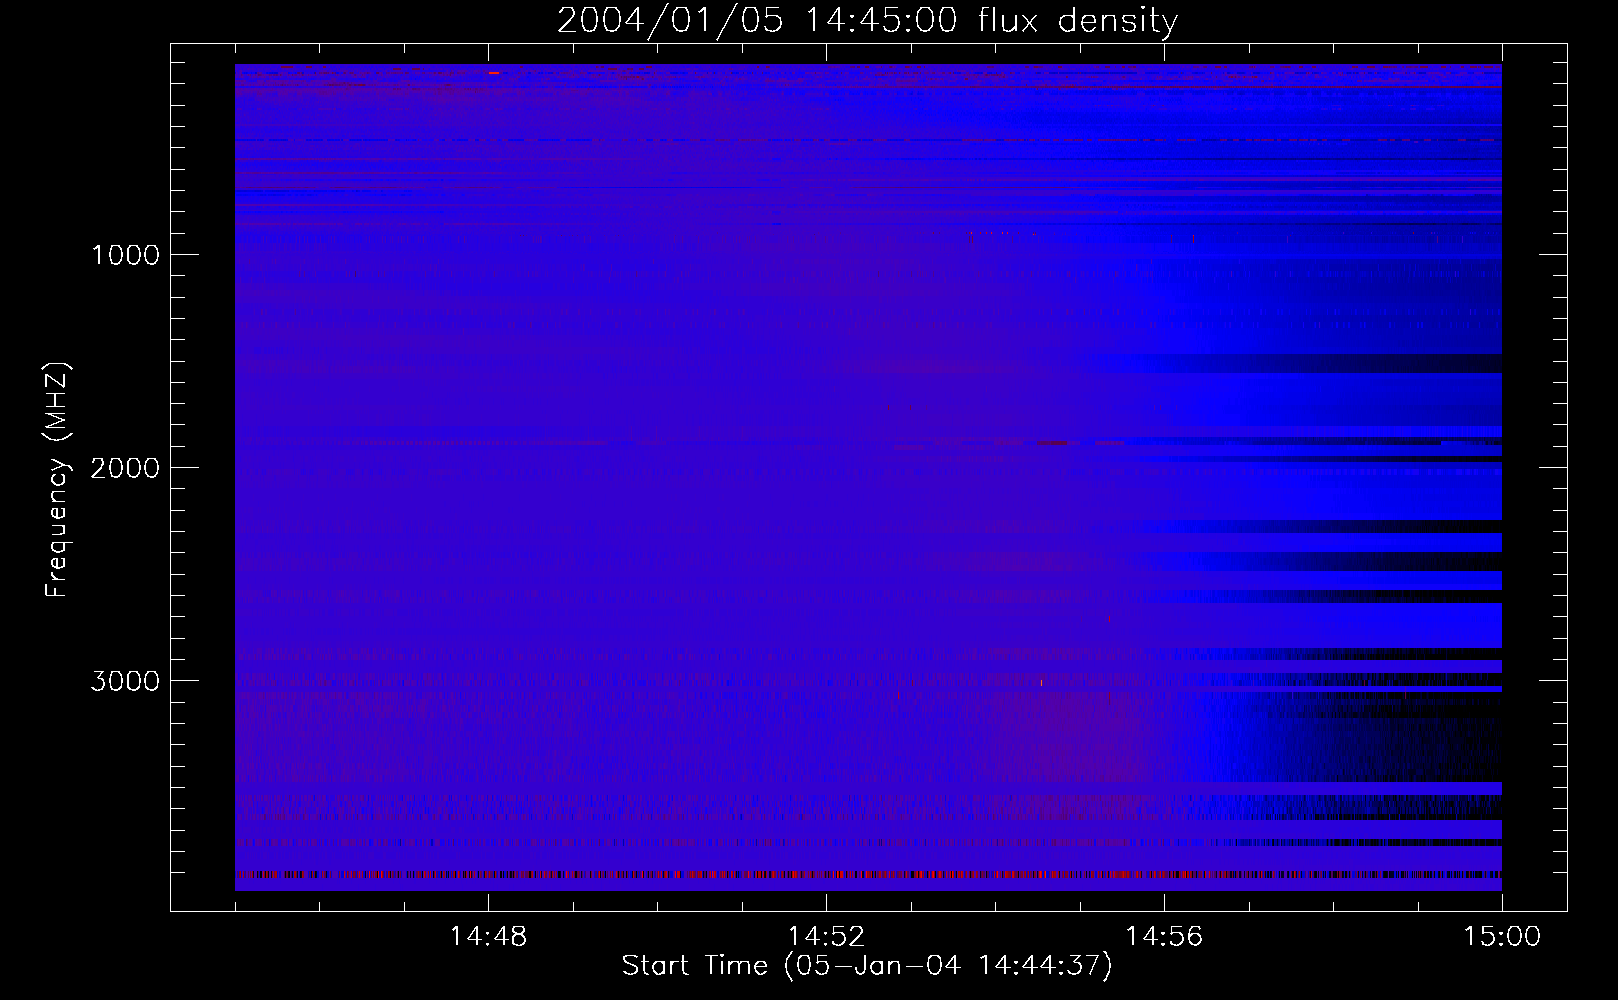Click the '14:48' time axis label
The width and height of the screenshot is (1618, 1000).
tap(488, 937)
